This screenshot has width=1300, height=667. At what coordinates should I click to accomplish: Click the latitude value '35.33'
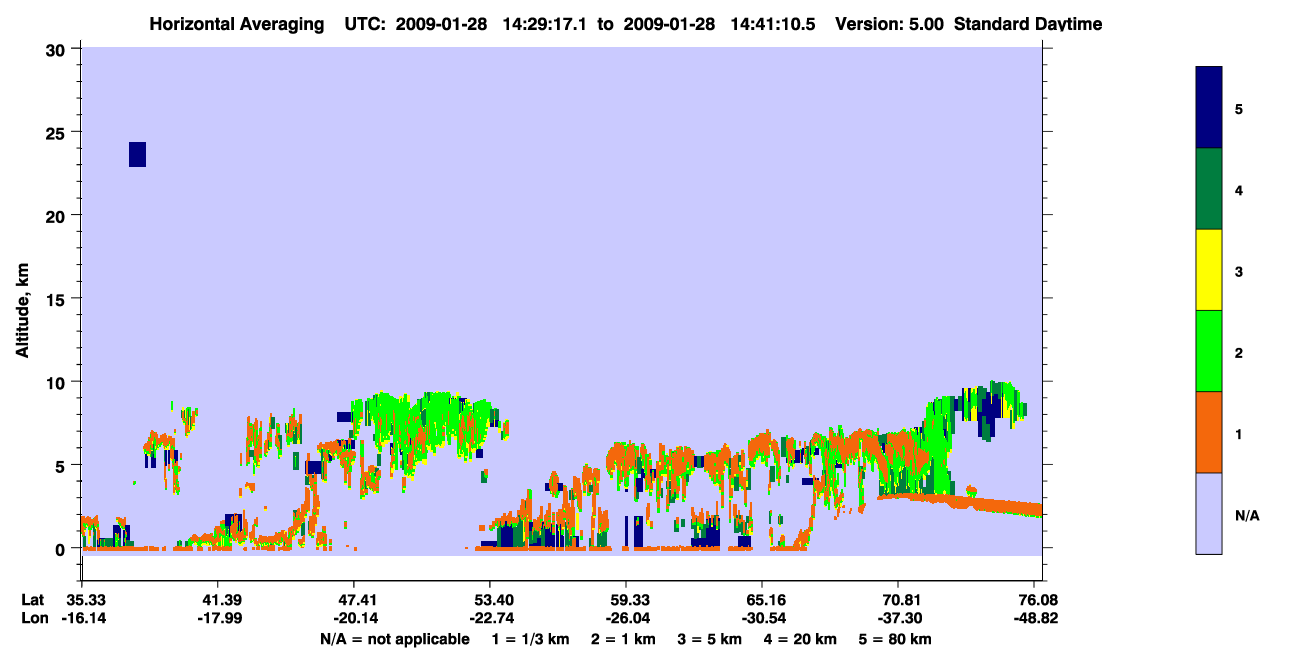click(84, 599)
